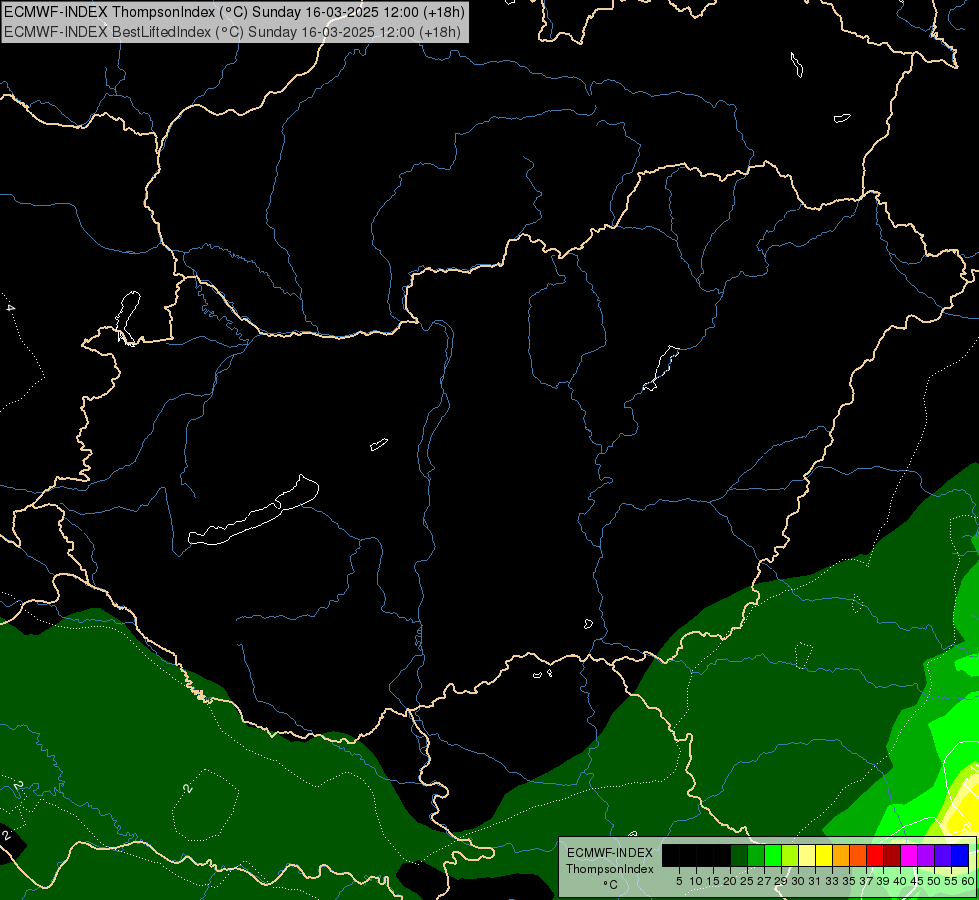Click legend tick value '27'

pos(764,881)
